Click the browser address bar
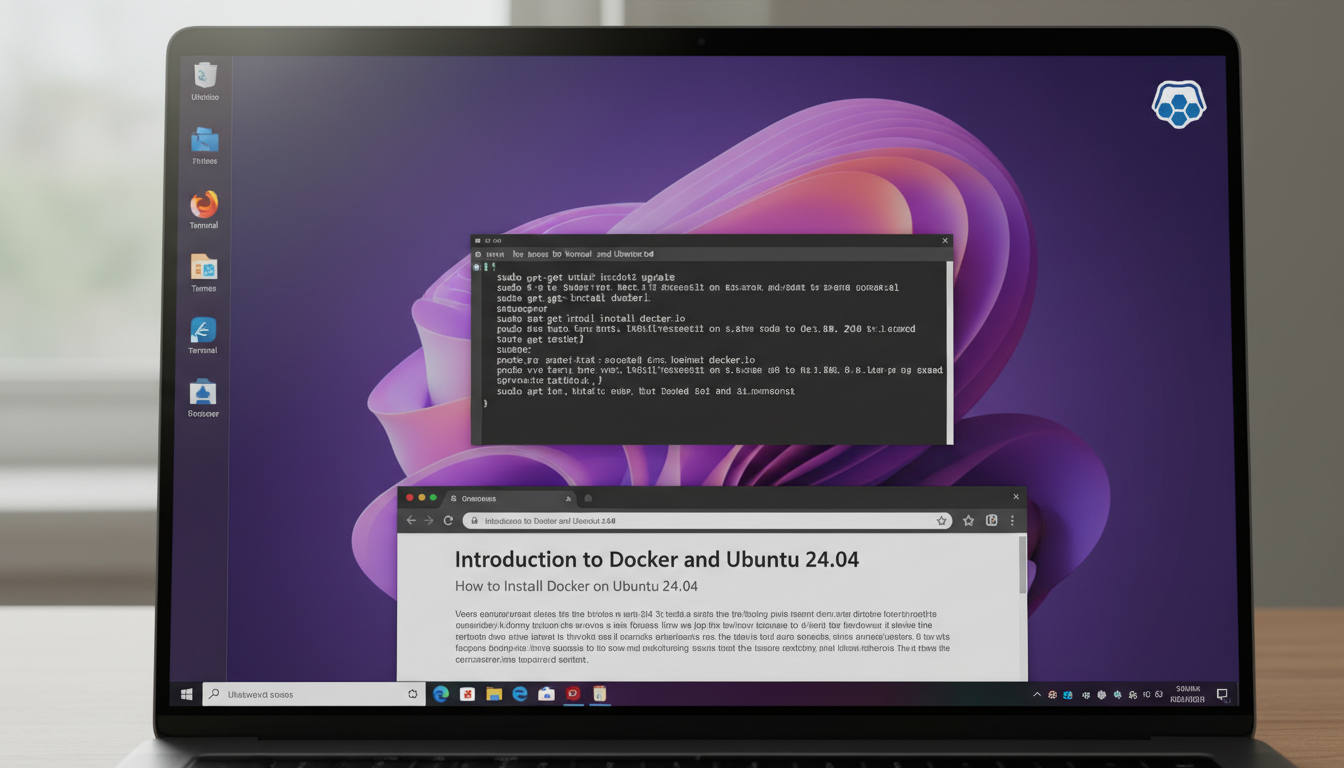Screen dimensions: 1344x768 point(708,521)
